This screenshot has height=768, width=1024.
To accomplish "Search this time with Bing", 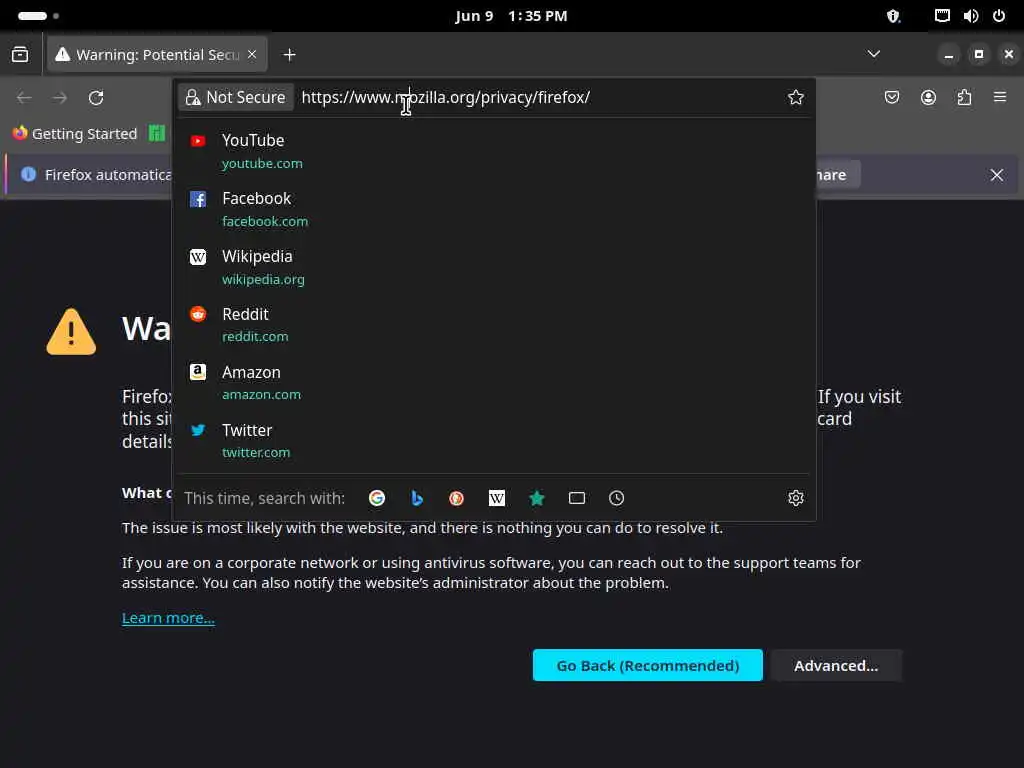I will (417, 498).
